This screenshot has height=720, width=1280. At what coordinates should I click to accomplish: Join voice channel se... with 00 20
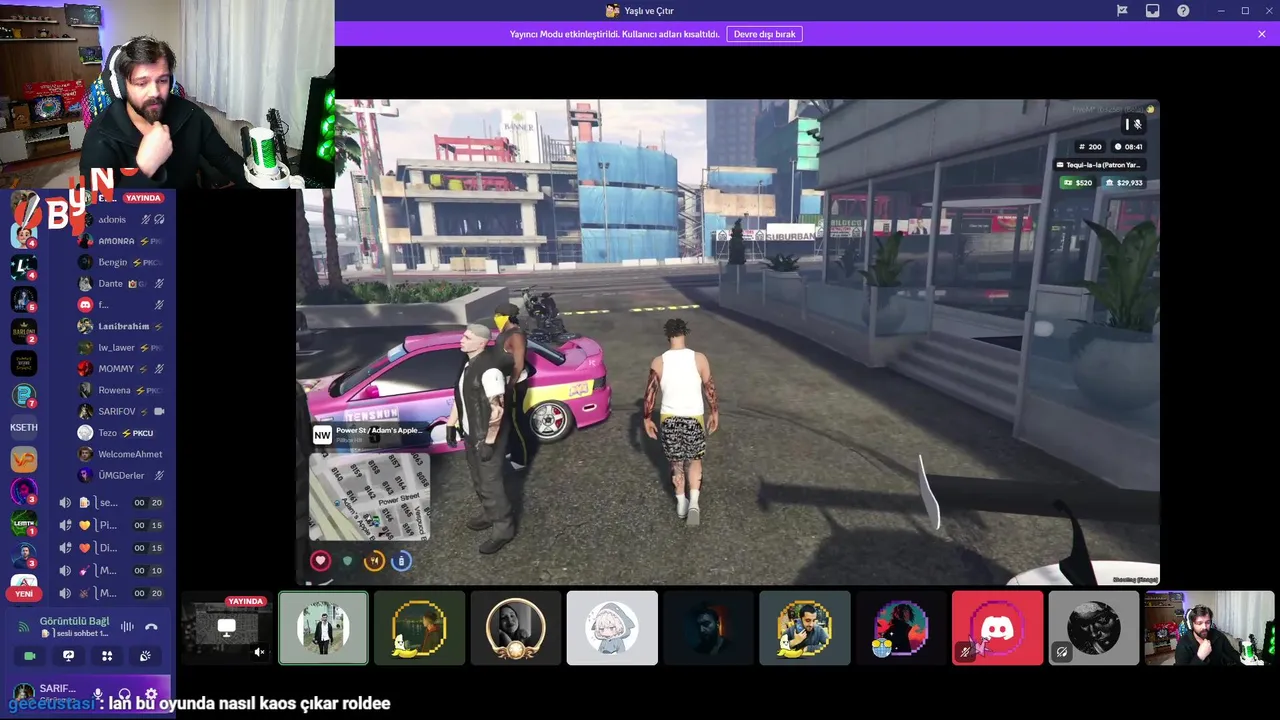(x=111, y=503)
